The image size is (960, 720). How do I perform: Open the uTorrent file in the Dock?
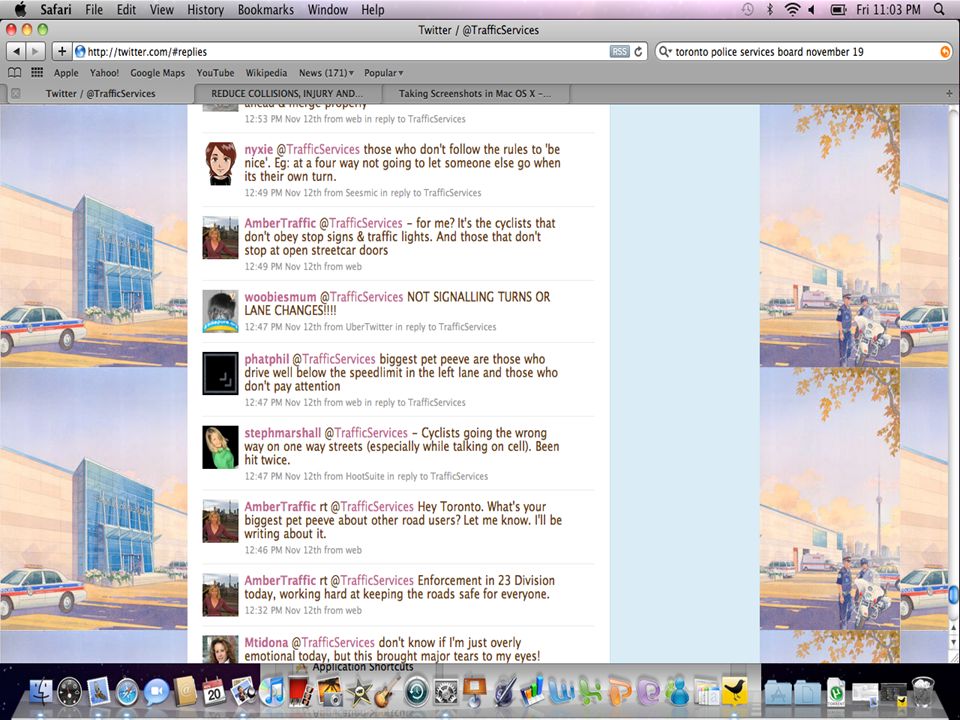[836, 692]
